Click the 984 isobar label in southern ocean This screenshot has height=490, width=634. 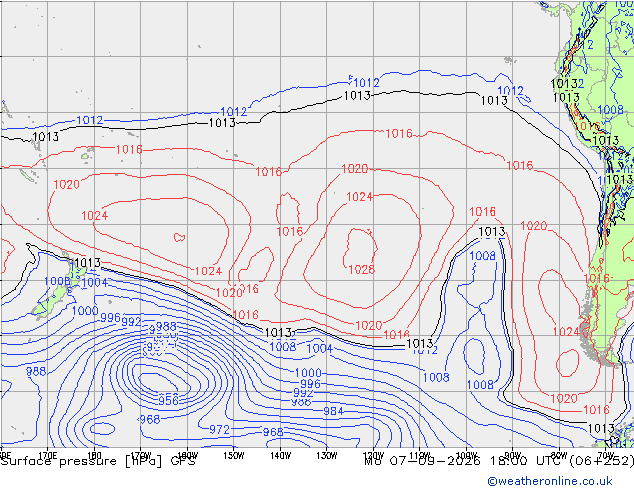[333, 411]
